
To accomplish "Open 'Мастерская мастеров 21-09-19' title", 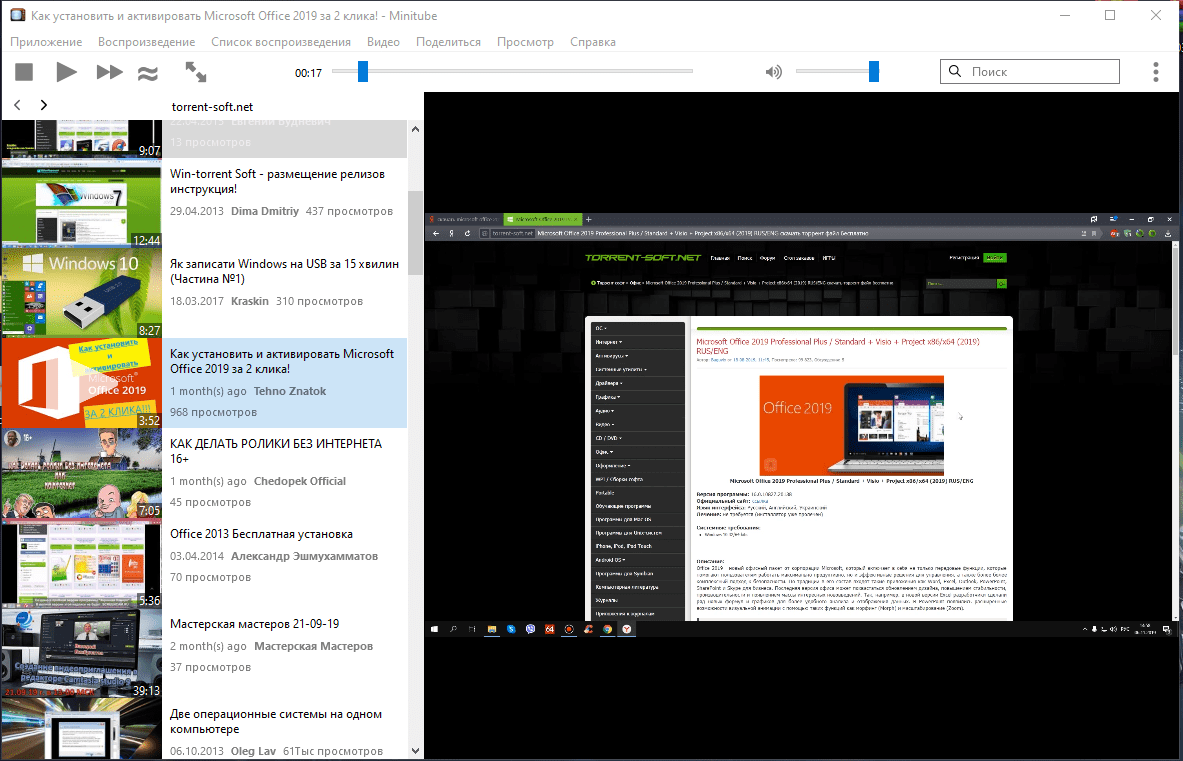I will point(254,624).
